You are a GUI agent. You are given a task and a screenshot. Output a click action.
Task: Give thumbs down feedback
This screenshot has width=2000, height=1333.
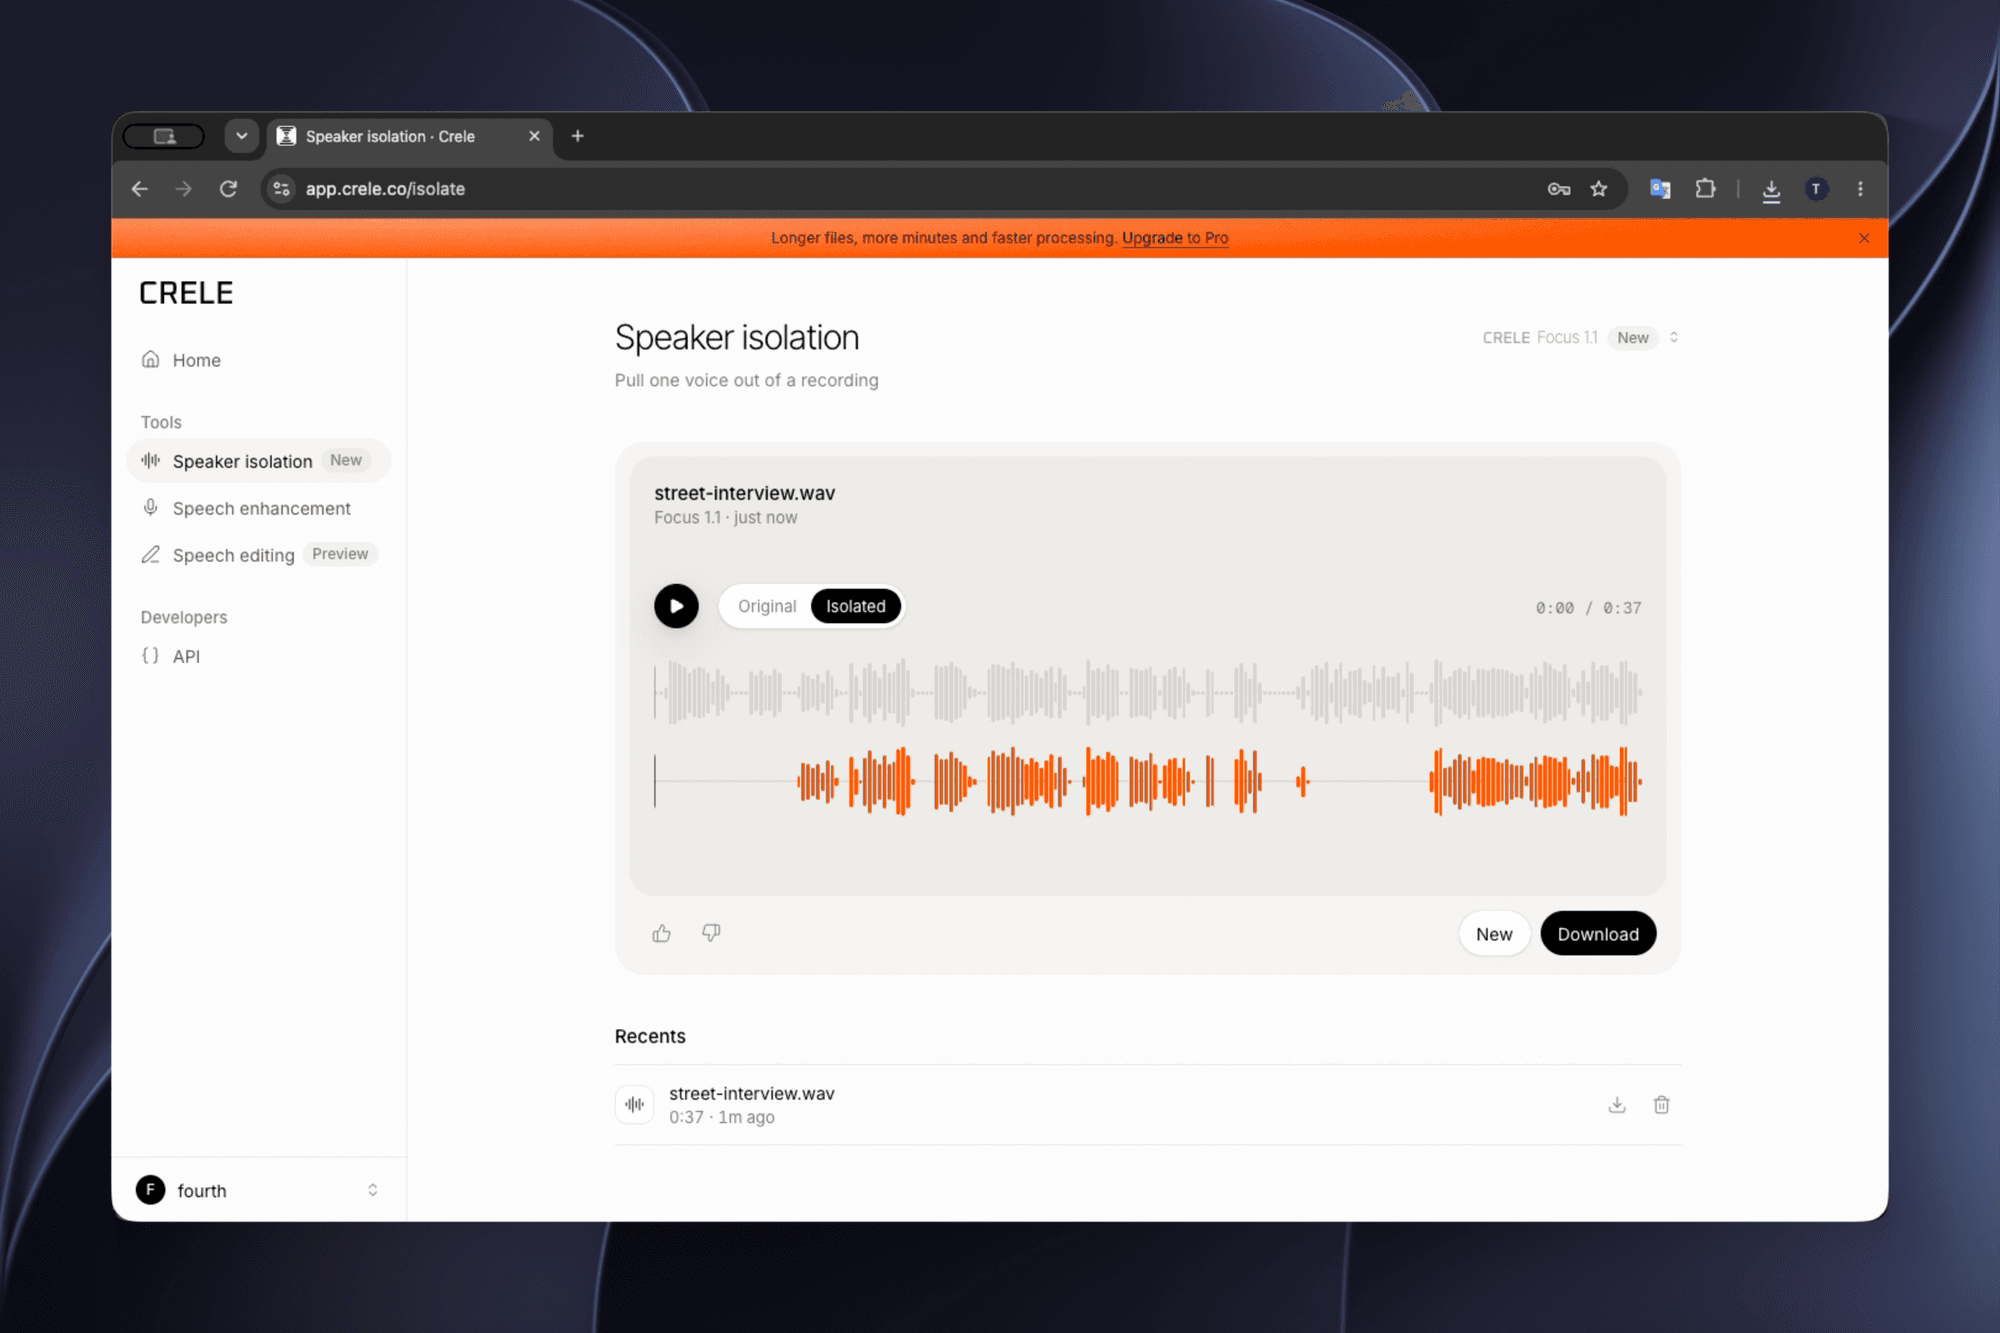(x=711, y=933)
